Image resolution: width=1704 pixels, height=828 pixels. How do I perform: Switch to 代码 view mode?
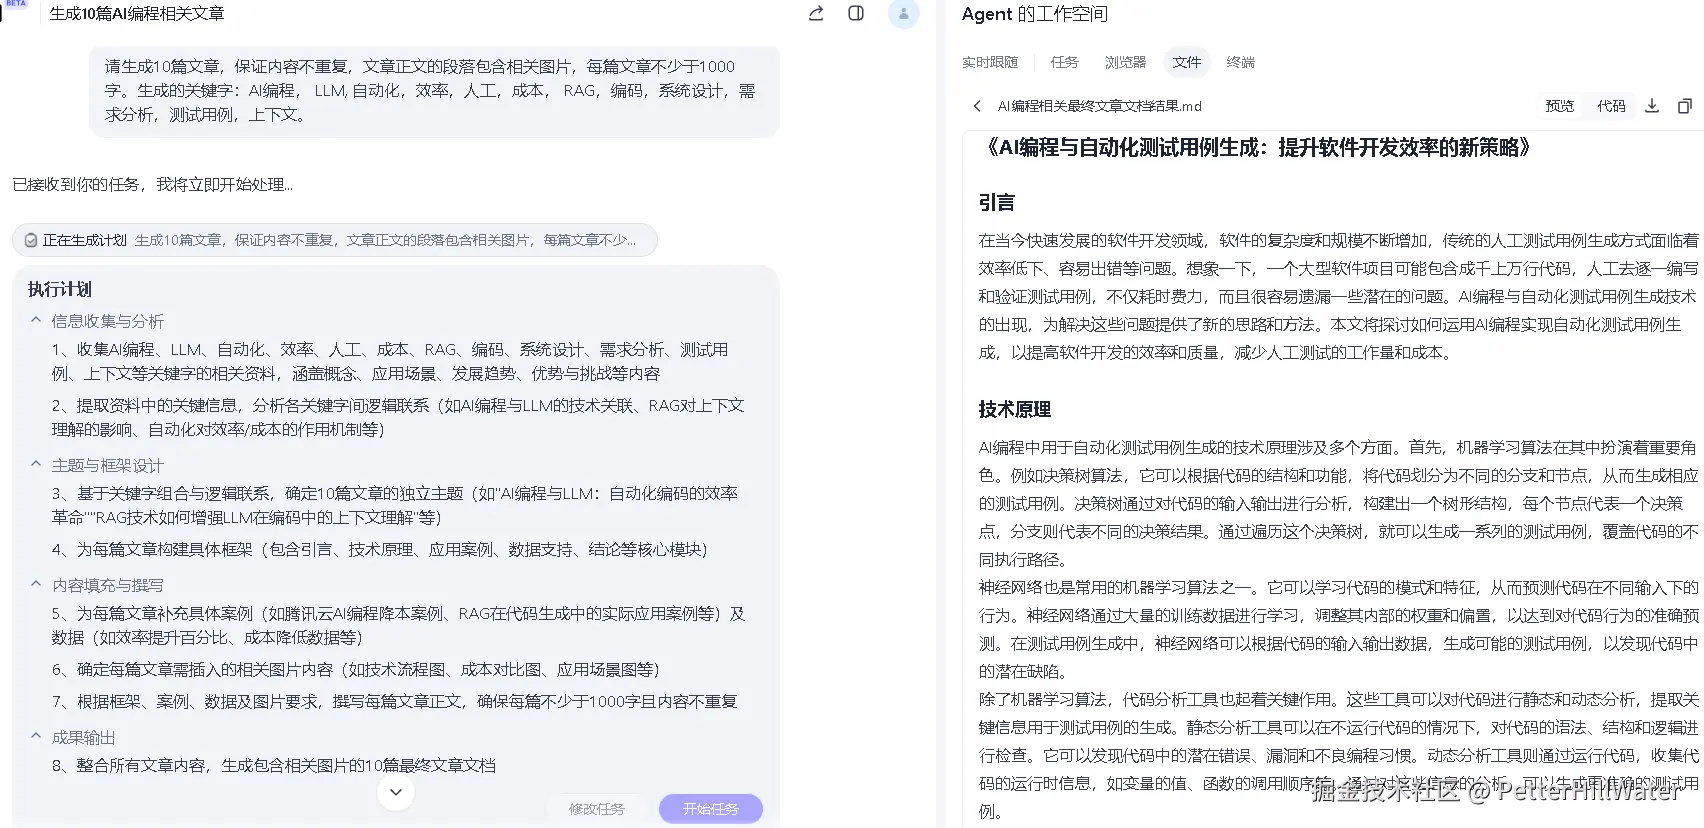pyautogui.click(x=1611, y=106)
